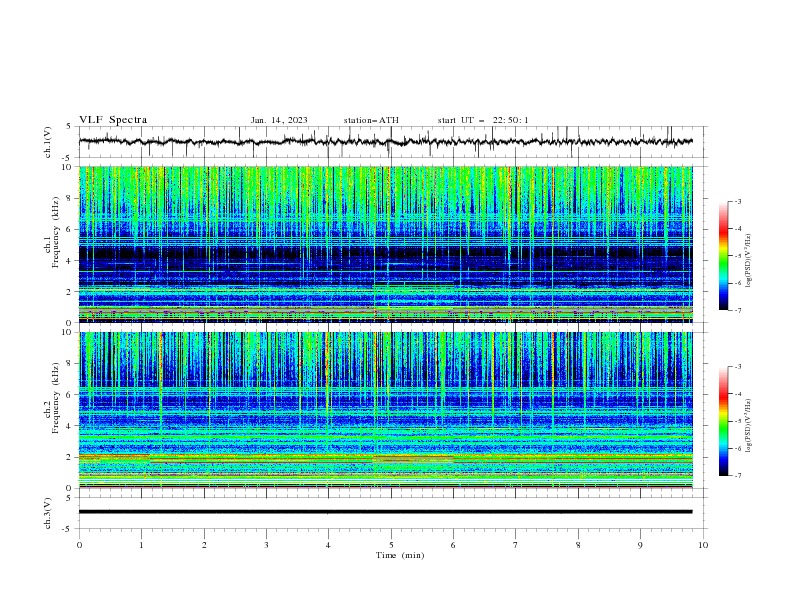Image resolution: width=792 pixels, height=612 pixels.
Task: Click the "-5" label on ch.2 color bar
Action: click(x=738, y=421)
